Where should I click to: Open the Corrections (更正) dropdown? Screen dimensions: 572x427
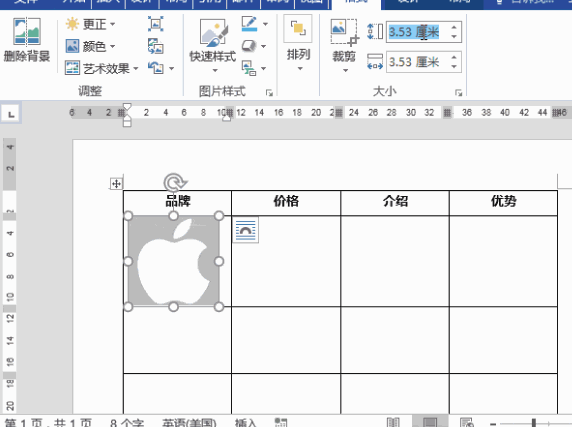pos(90,24)
